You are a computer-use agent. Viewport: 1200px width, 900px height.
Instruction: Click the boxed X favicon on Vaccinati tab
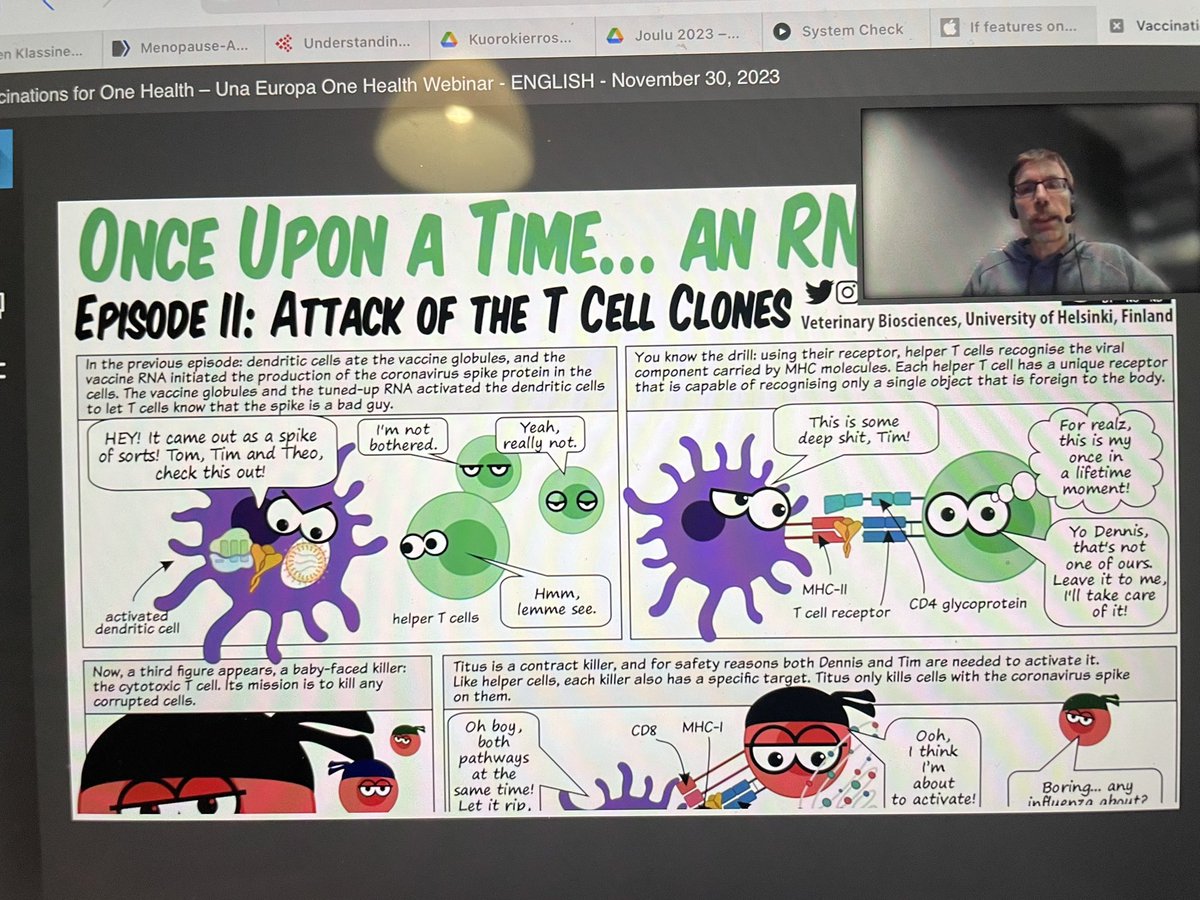click(1117, 26)
